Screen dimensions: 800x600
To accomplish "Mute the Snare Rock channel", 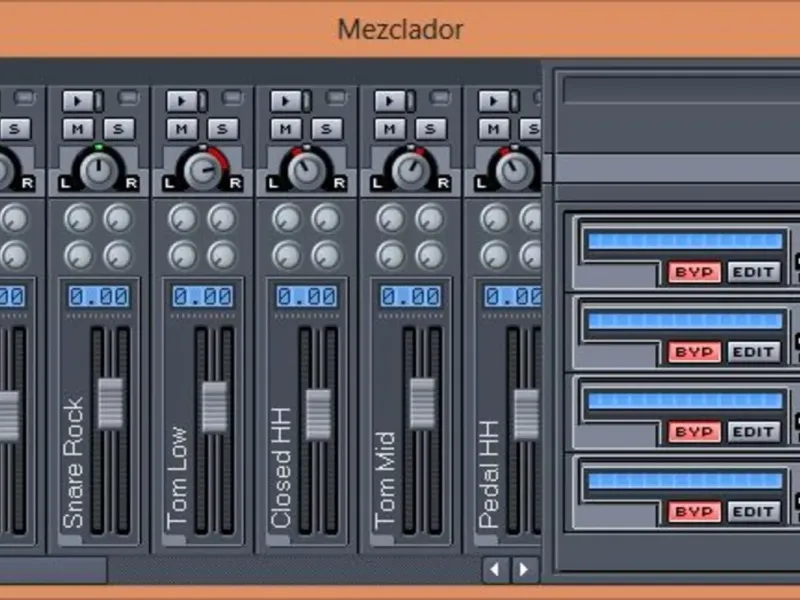I will 78,129.
